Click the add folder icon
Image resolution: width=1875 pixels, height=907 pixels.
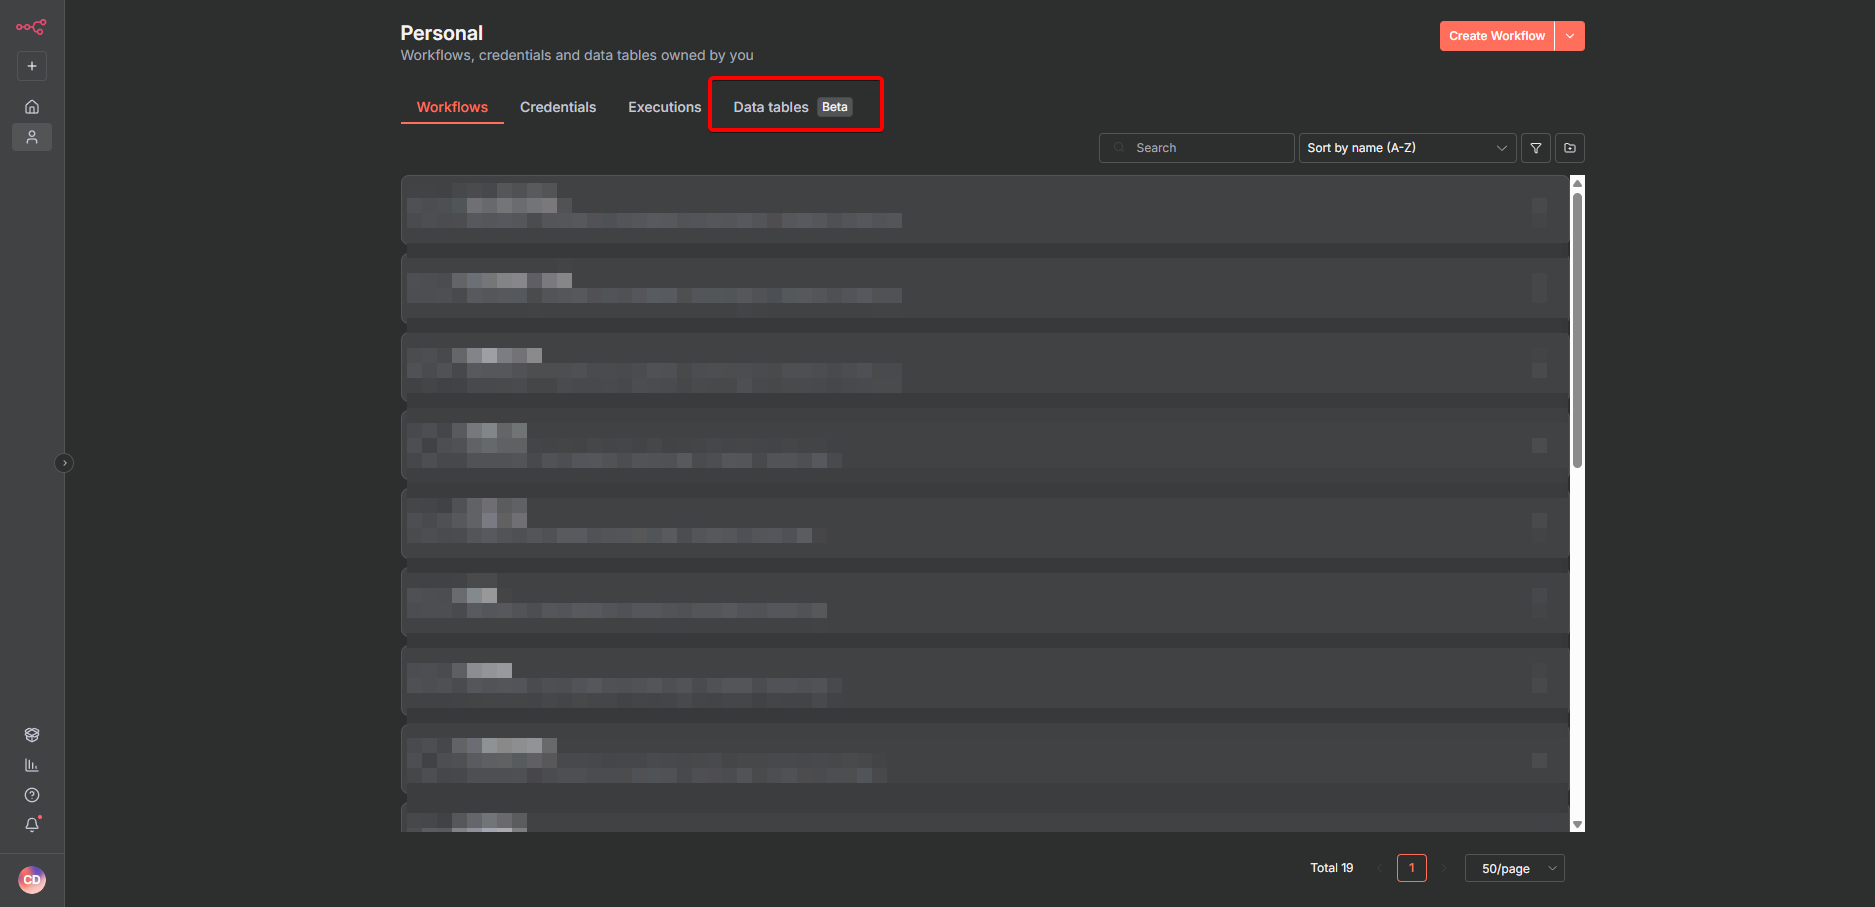[1570, 148]
